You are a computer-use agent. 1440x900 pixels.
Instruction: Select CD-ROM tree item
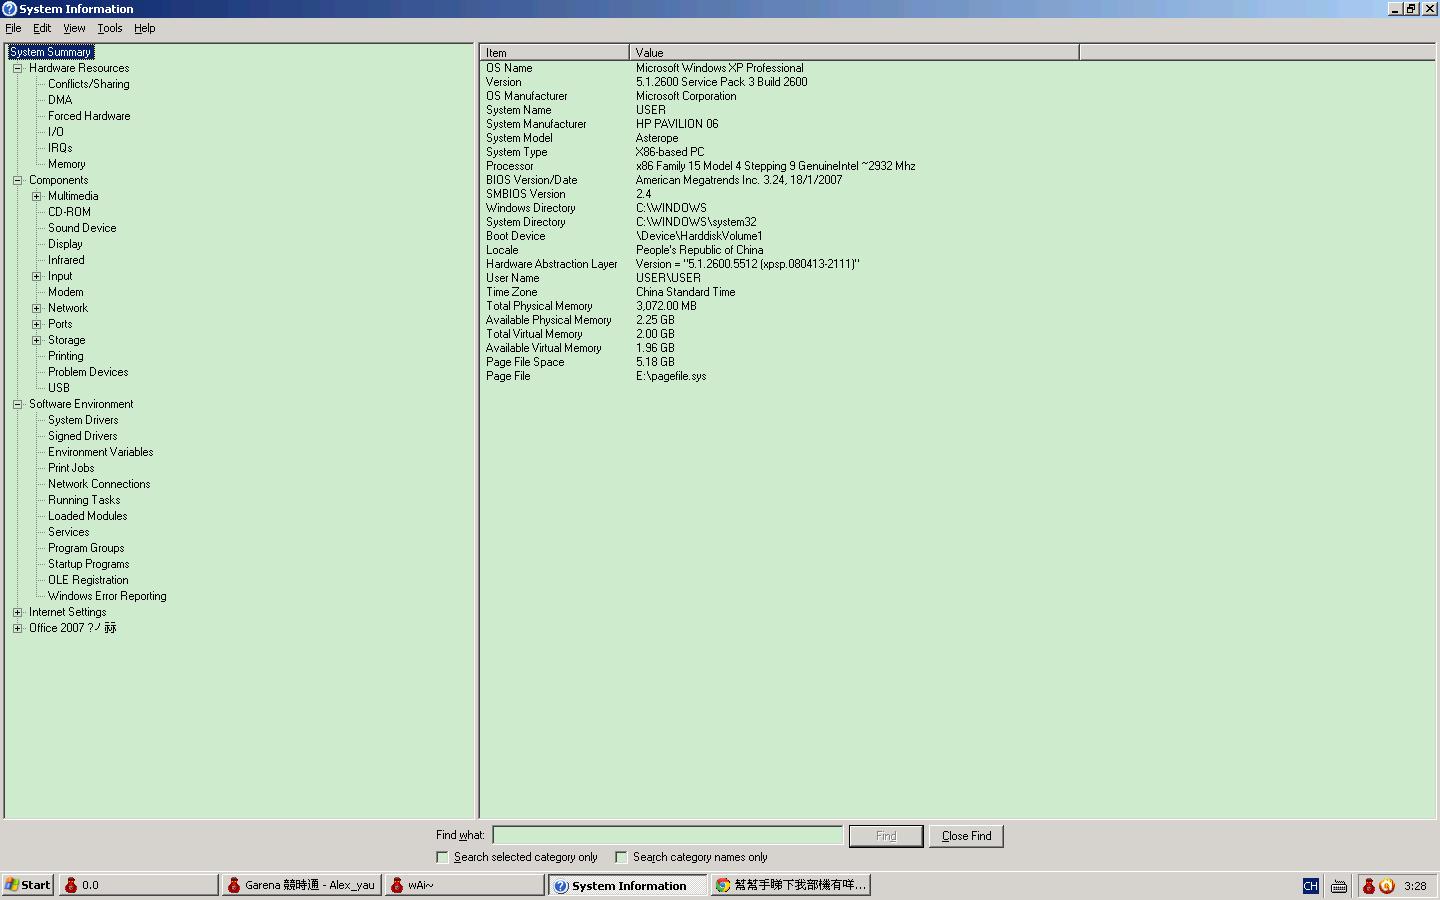(69, 212)
